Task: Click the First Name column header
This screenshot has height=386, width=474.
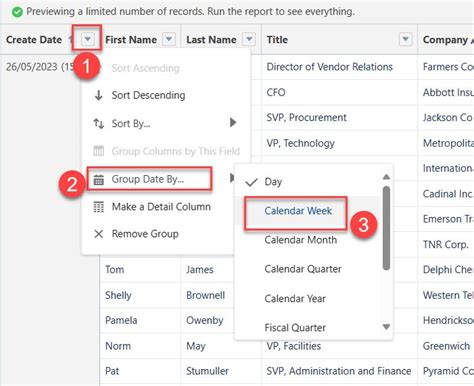Action: 131,40
